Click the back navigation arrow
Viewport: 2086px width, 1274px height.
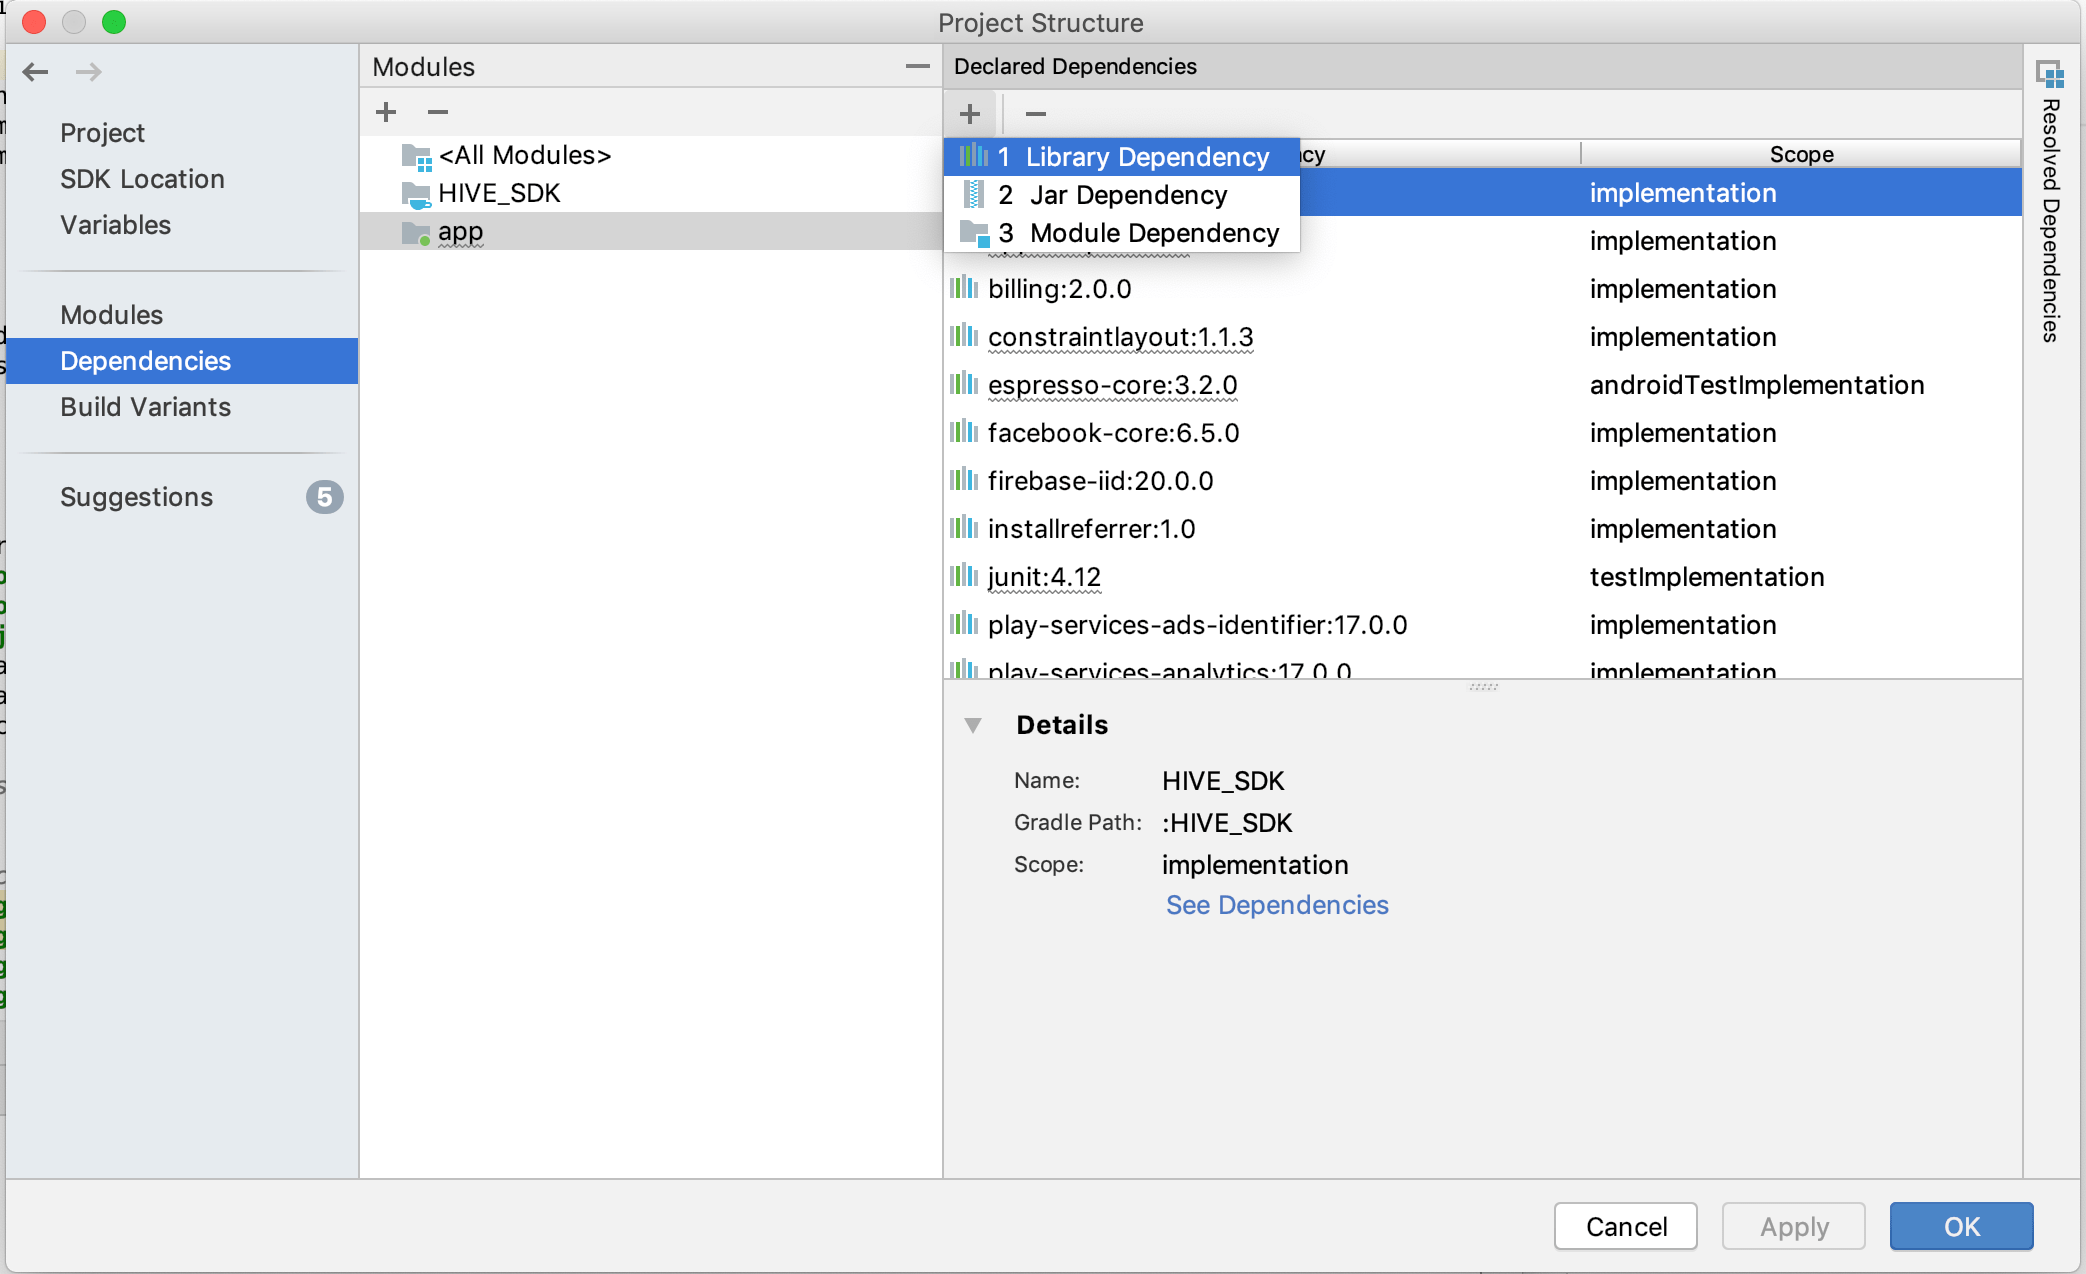click(36, 71)
